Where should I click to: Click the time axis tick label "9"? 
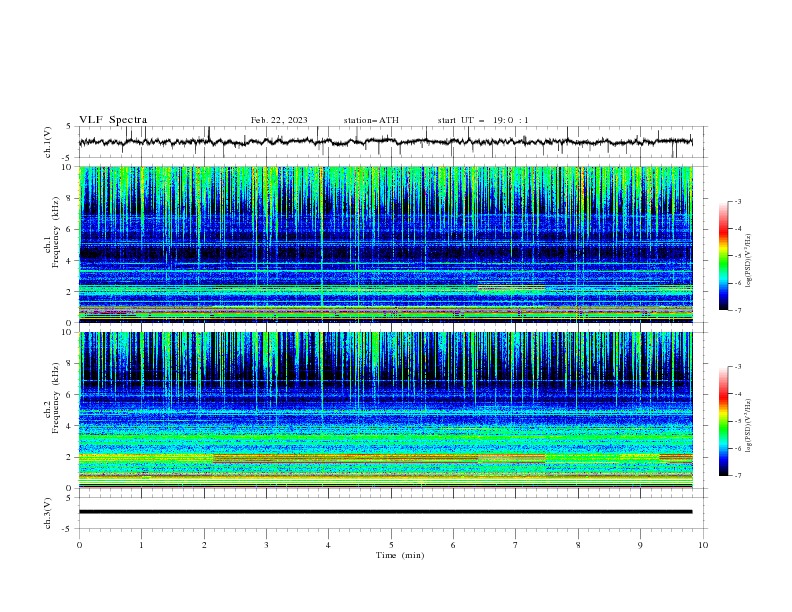point(640,545)
